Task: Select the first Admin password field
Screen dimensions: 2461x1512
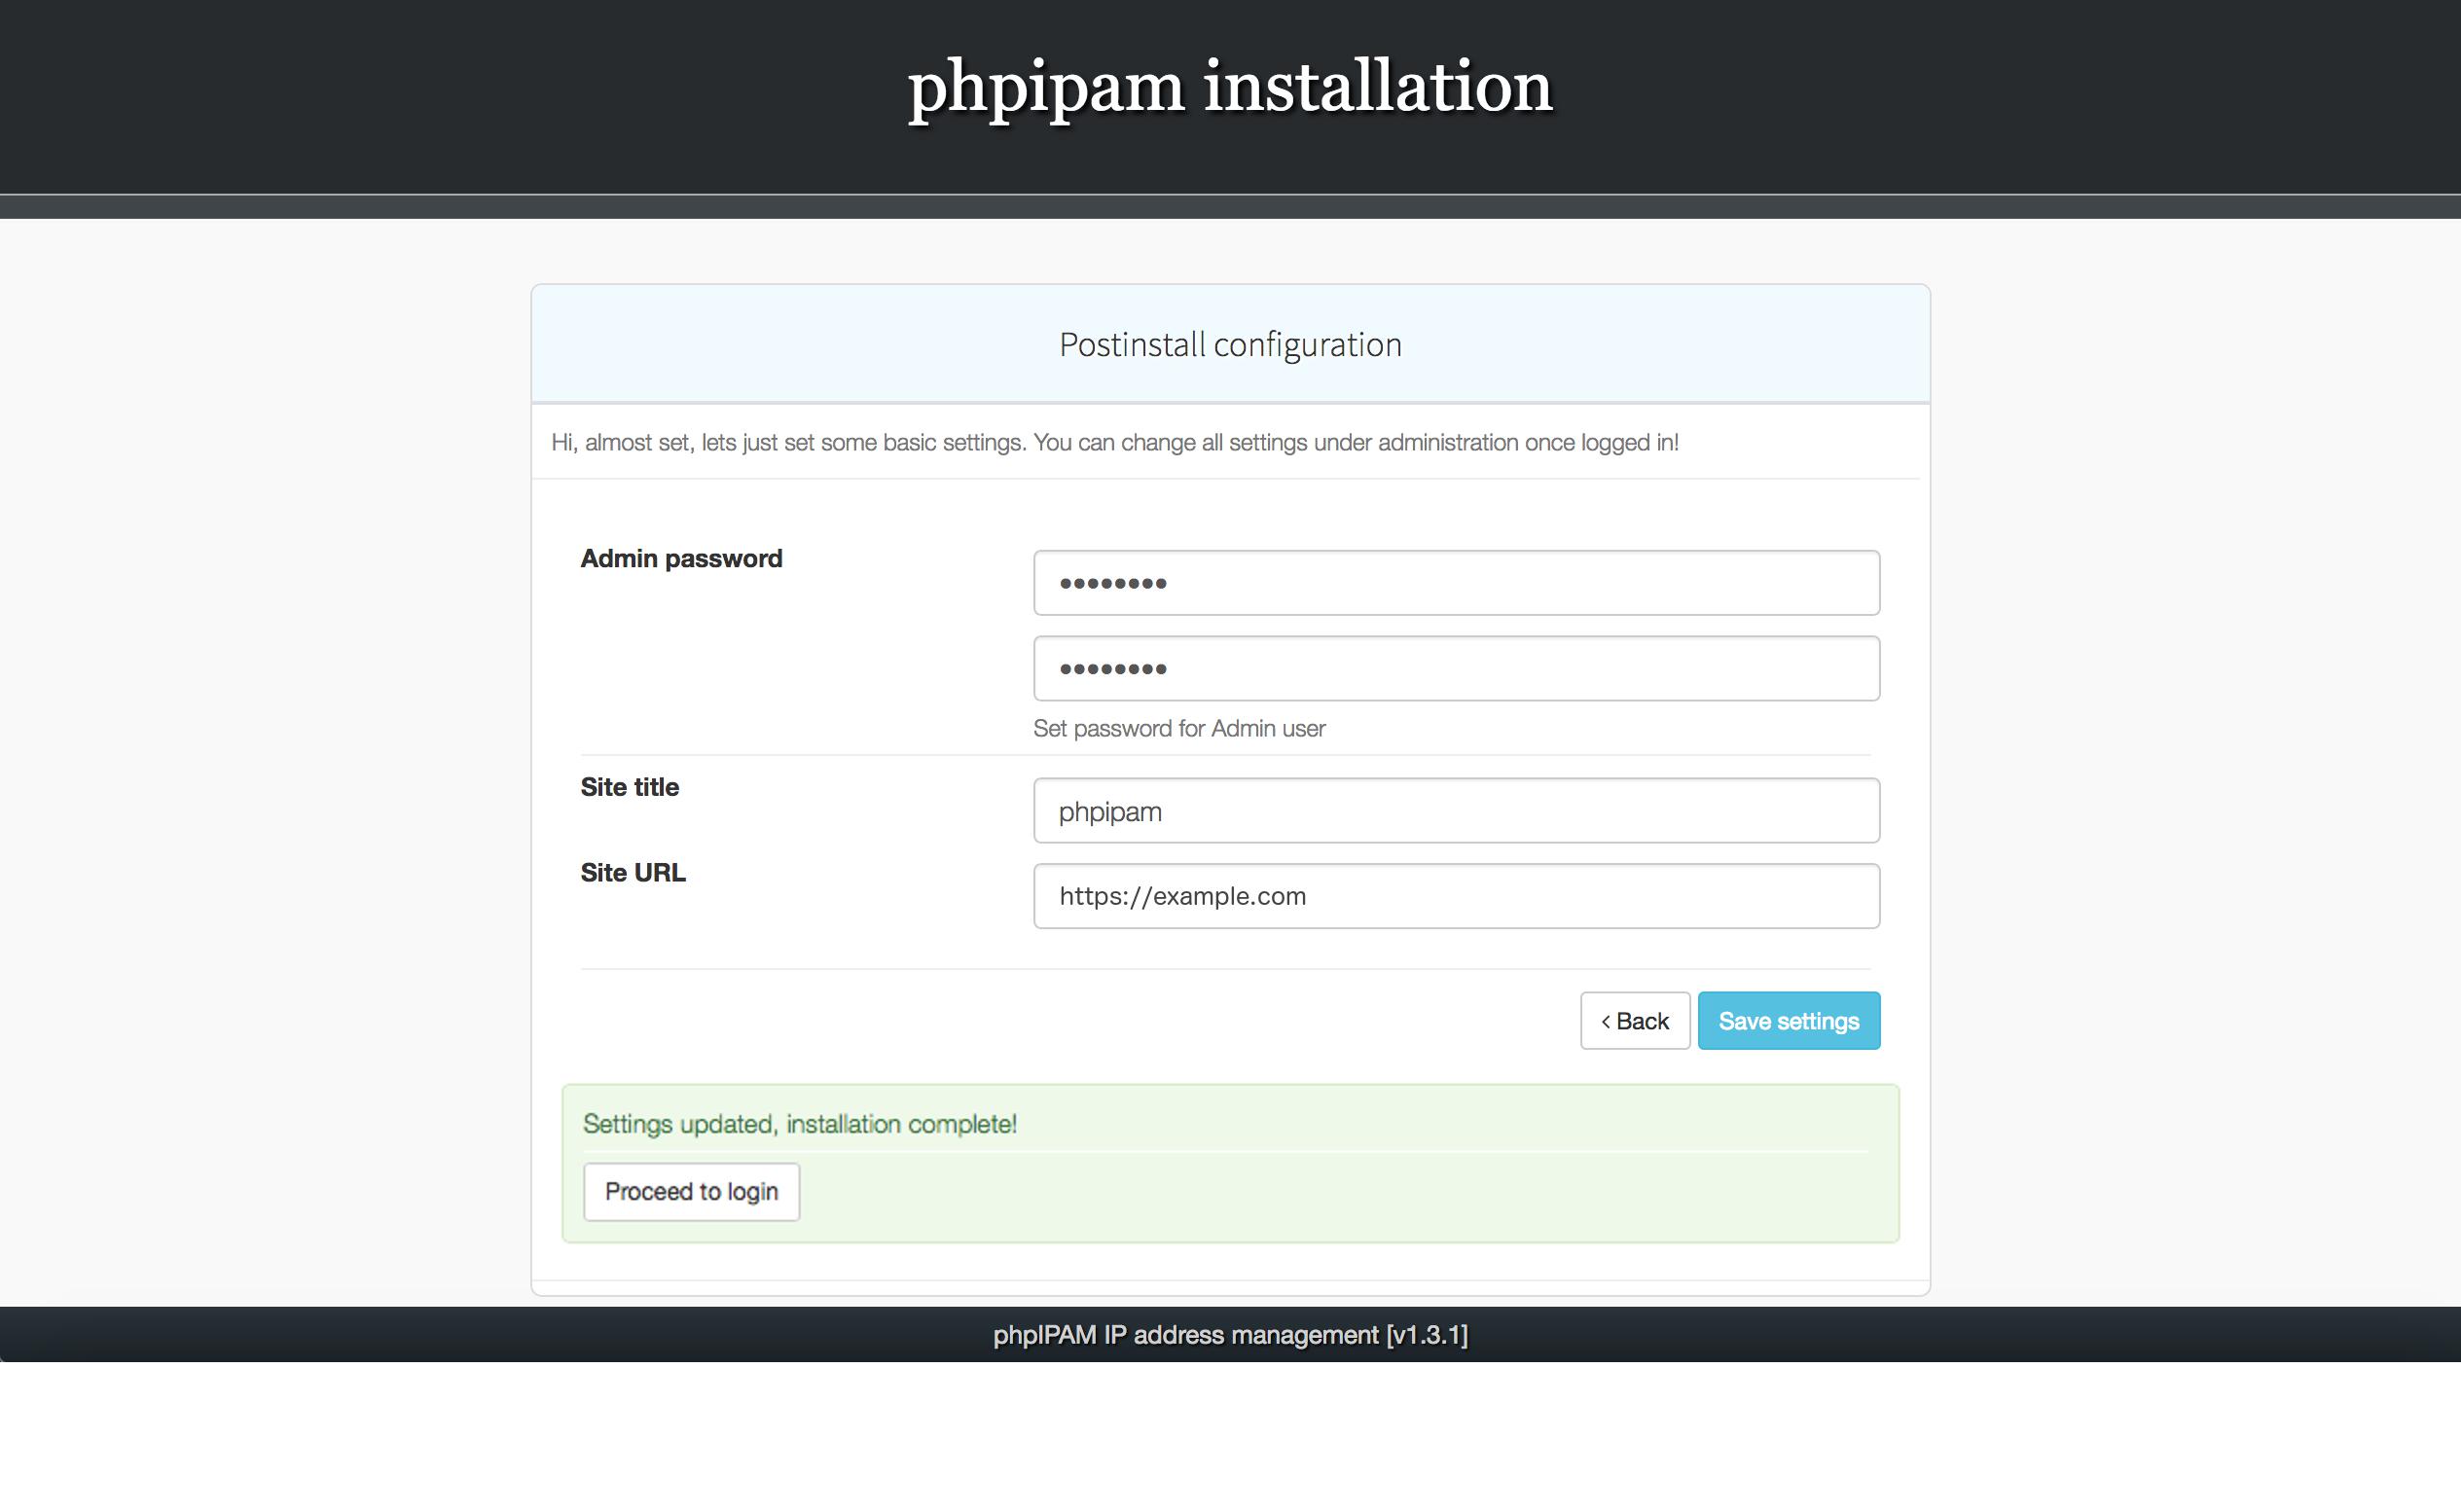Action: (x=1455, y=582)
